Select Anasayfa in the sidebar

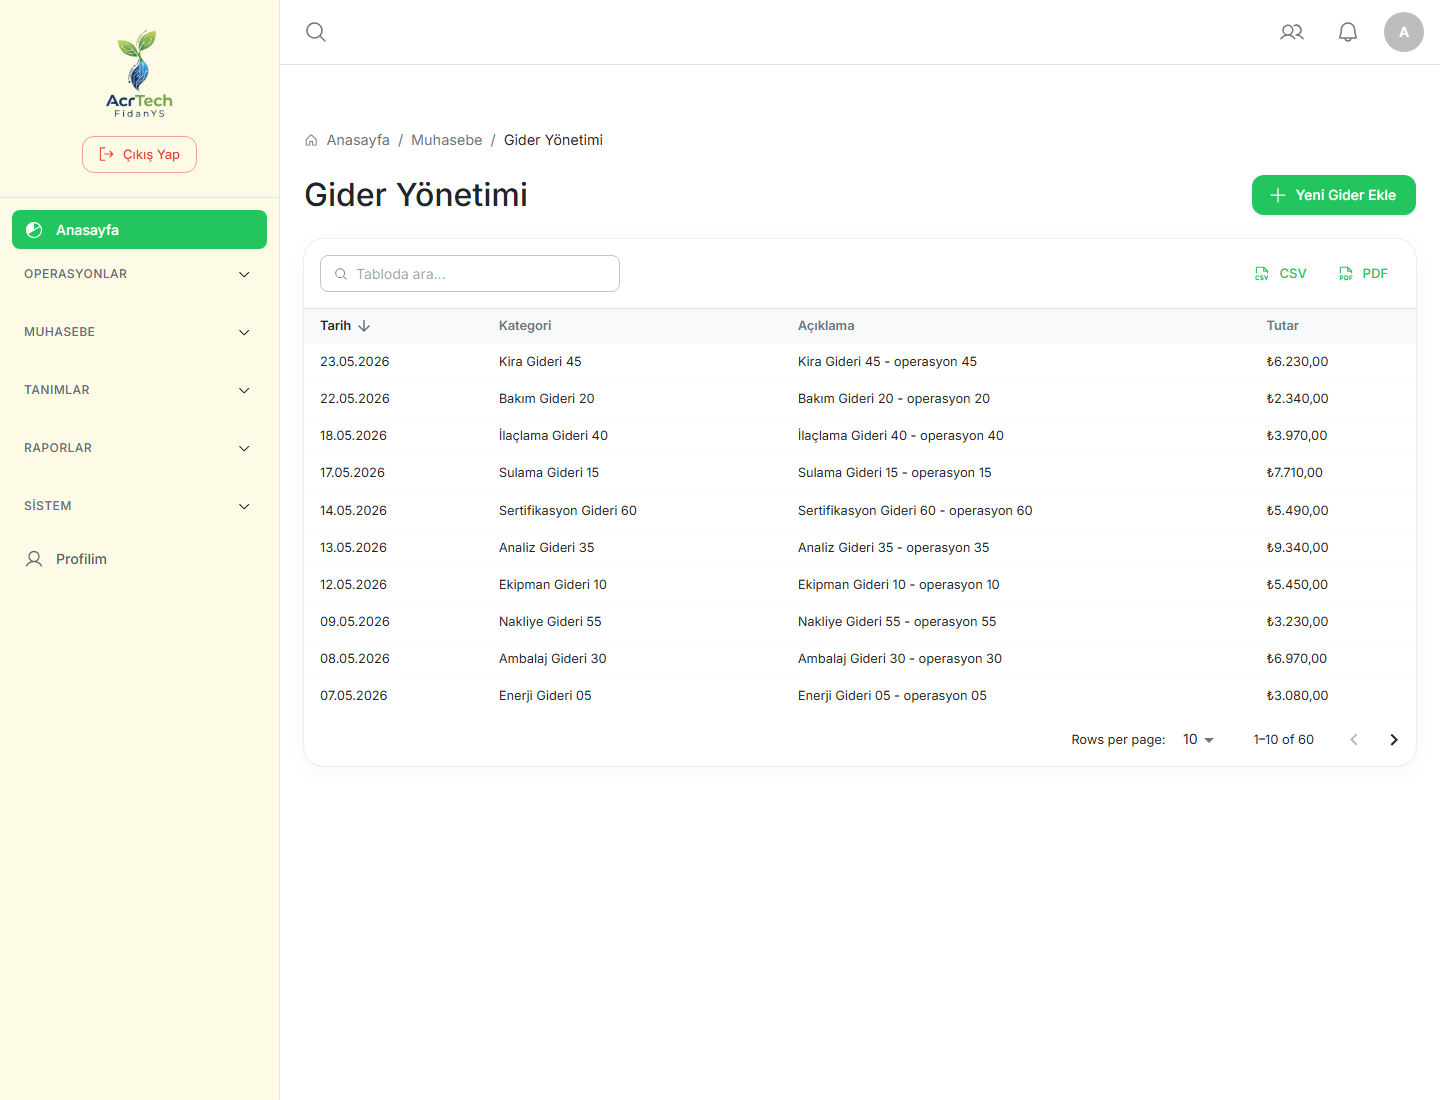pyautogui.click(x=139, y=230)
